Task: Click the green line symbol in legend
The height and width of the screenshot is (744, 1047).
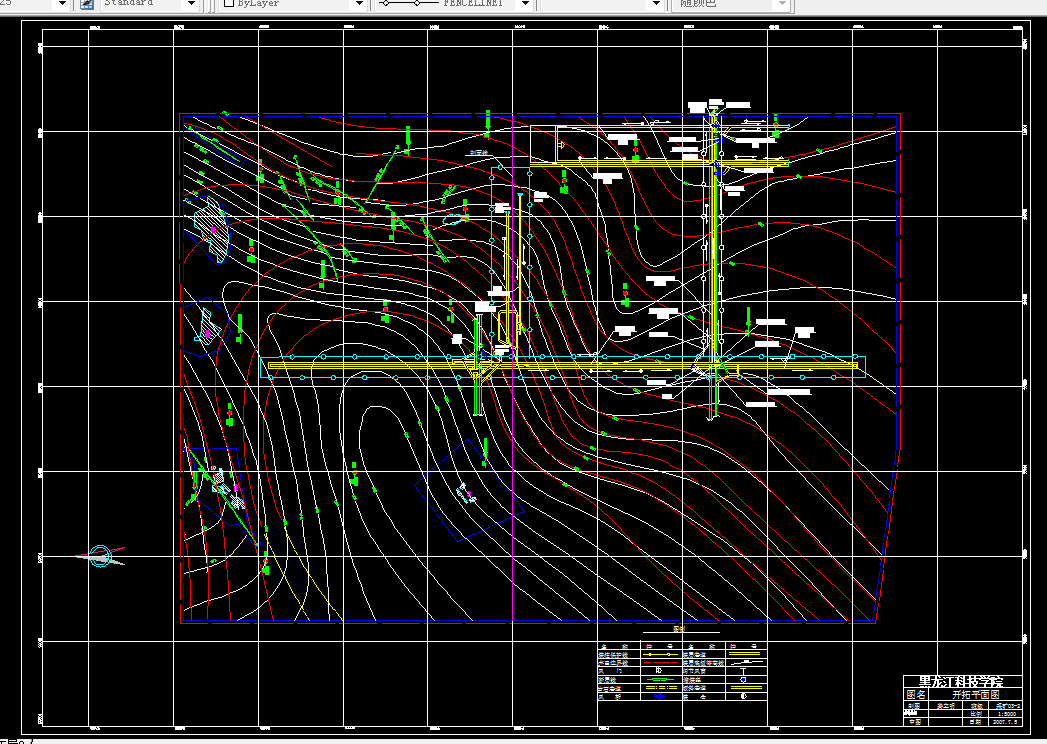Action: click(x=660, y=680)
